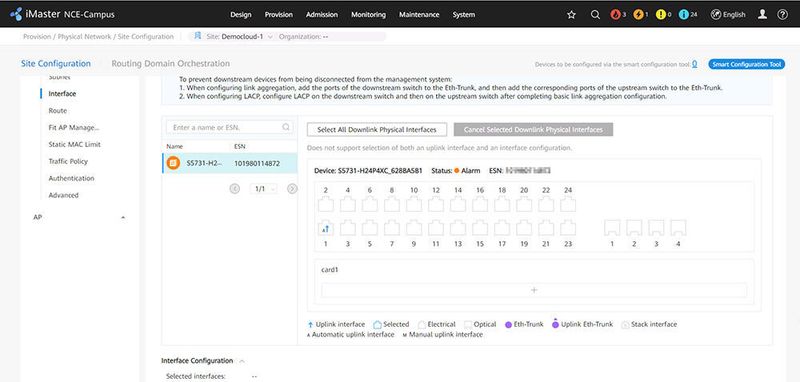Go to previous device list page
This screenshot has width=800, height=382.
(x=235, y=189)
